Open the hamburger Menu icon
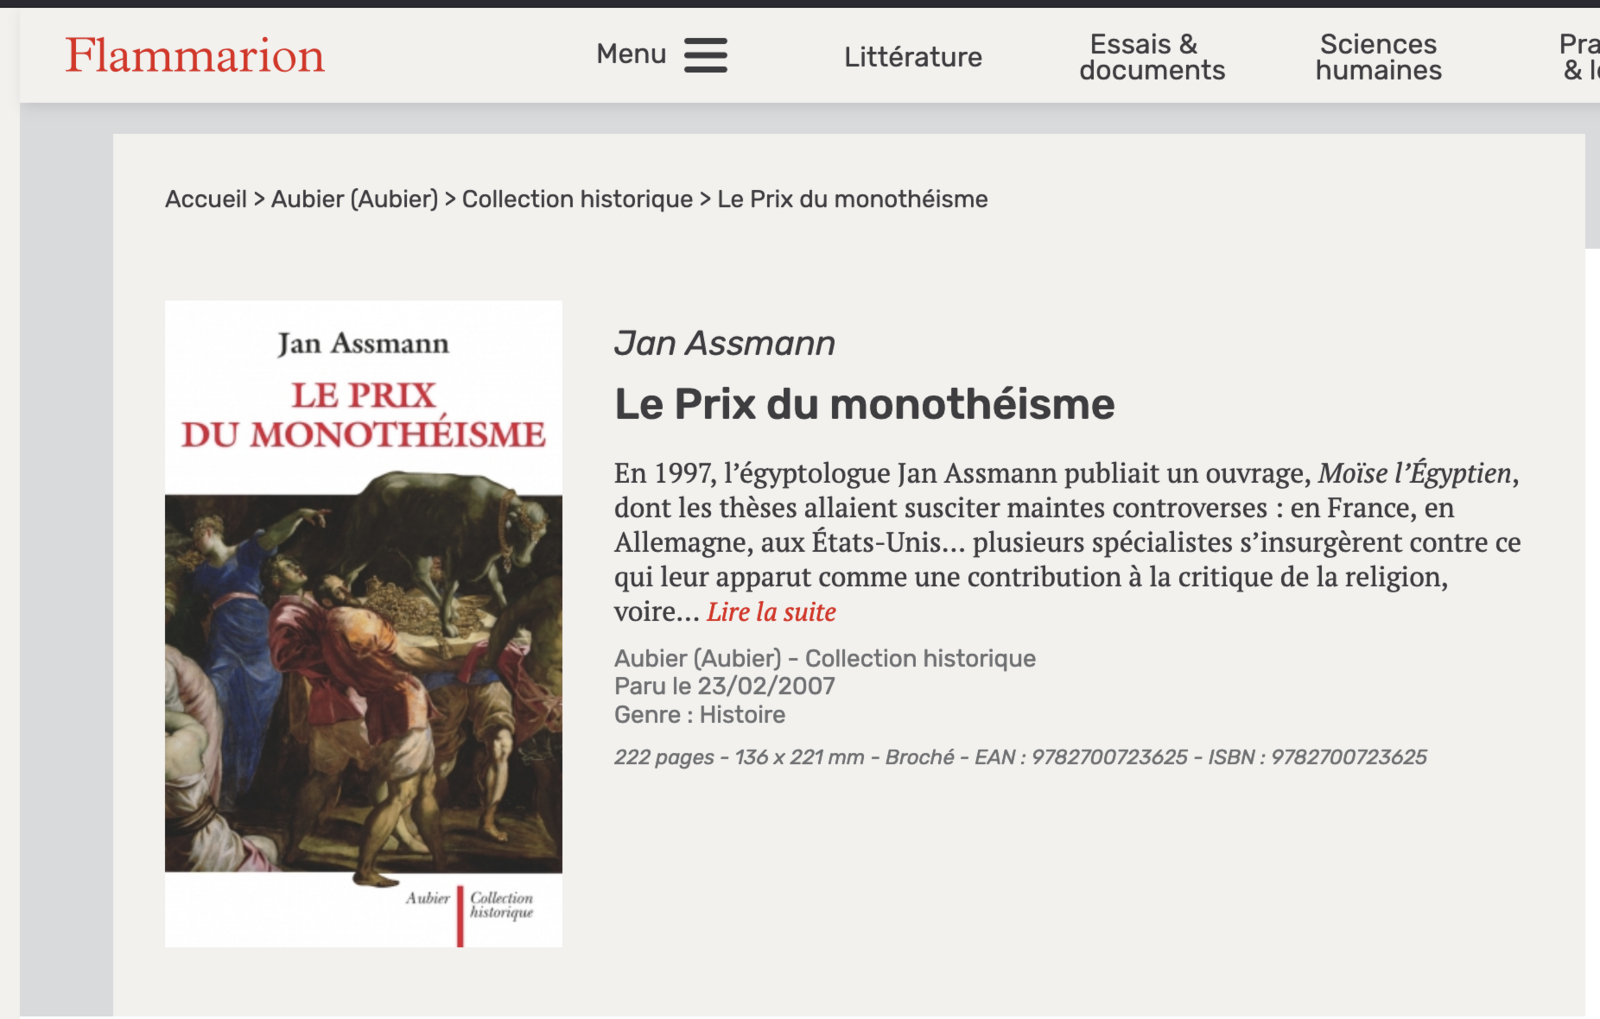 coord(705,55)
